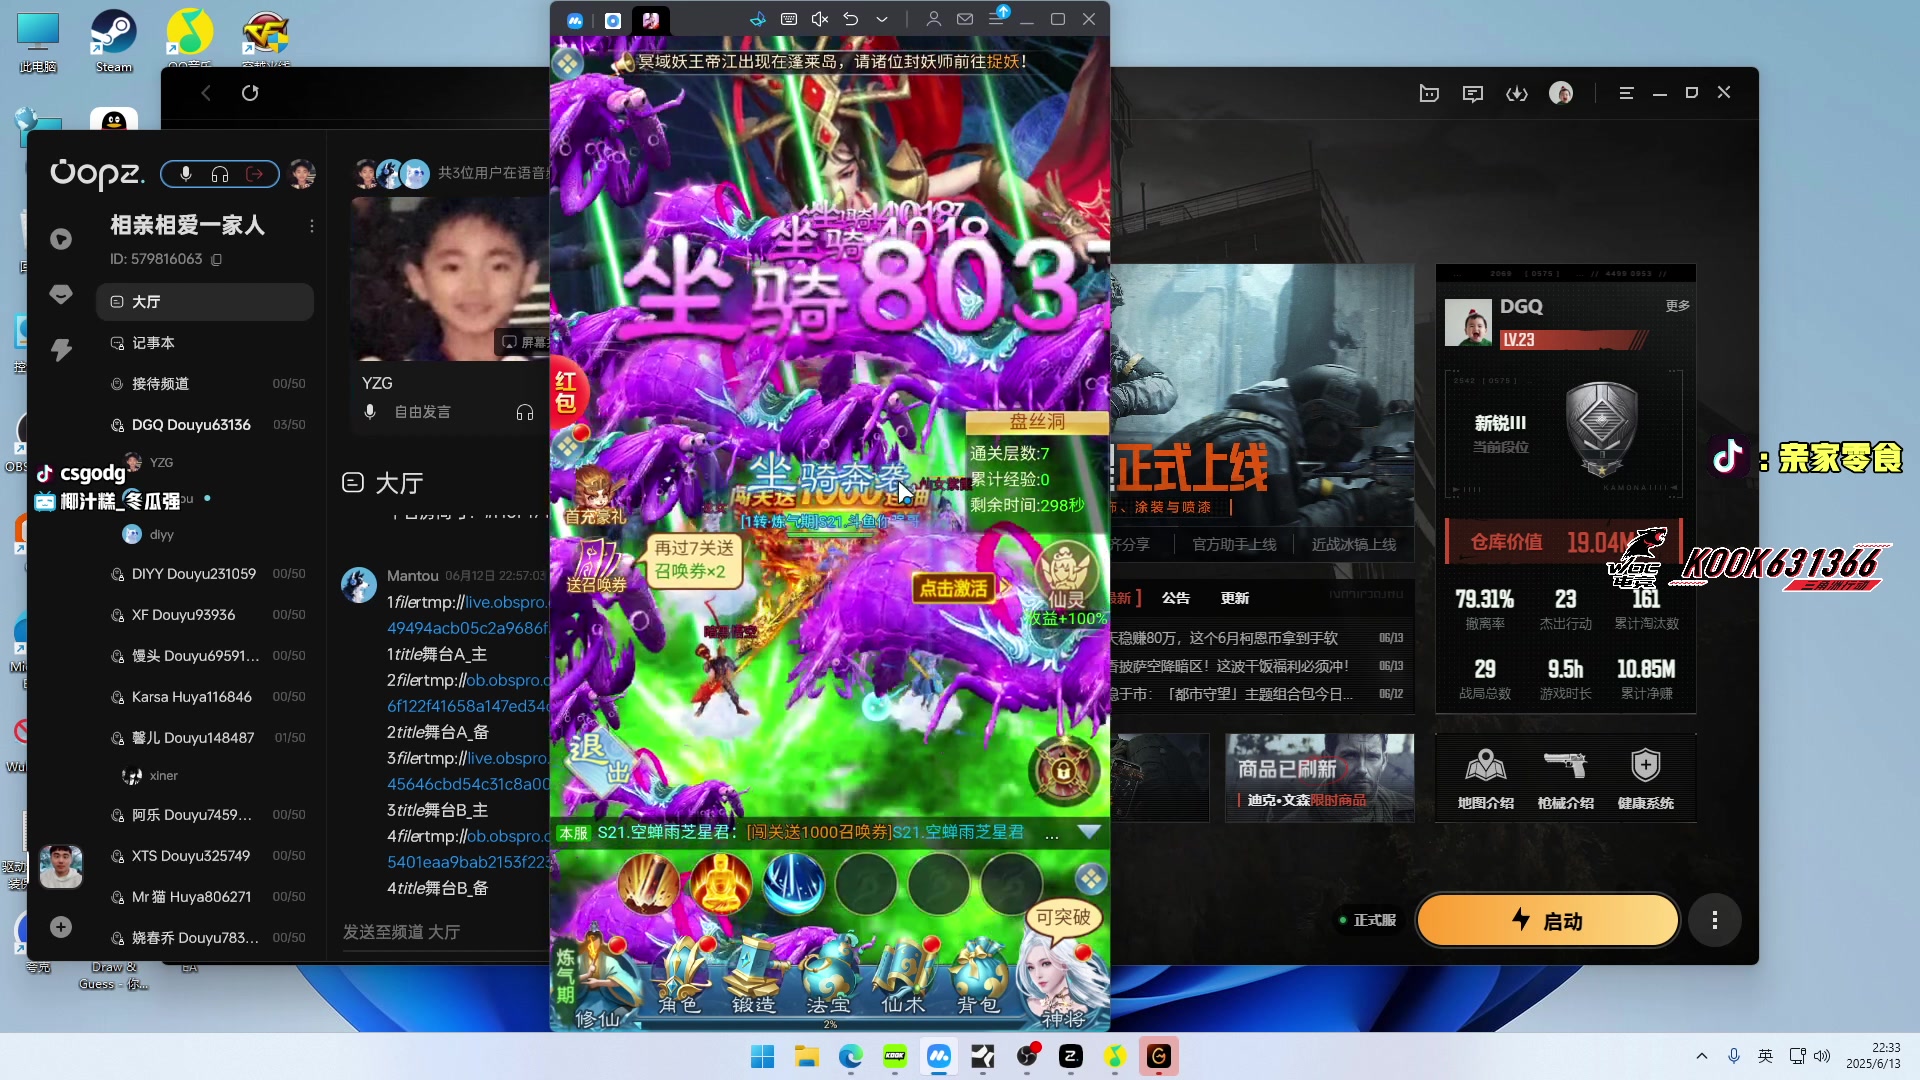Mute YZG's microphone in voice card
Viewport: 1920px width, 1080px height.
point(370,412)
